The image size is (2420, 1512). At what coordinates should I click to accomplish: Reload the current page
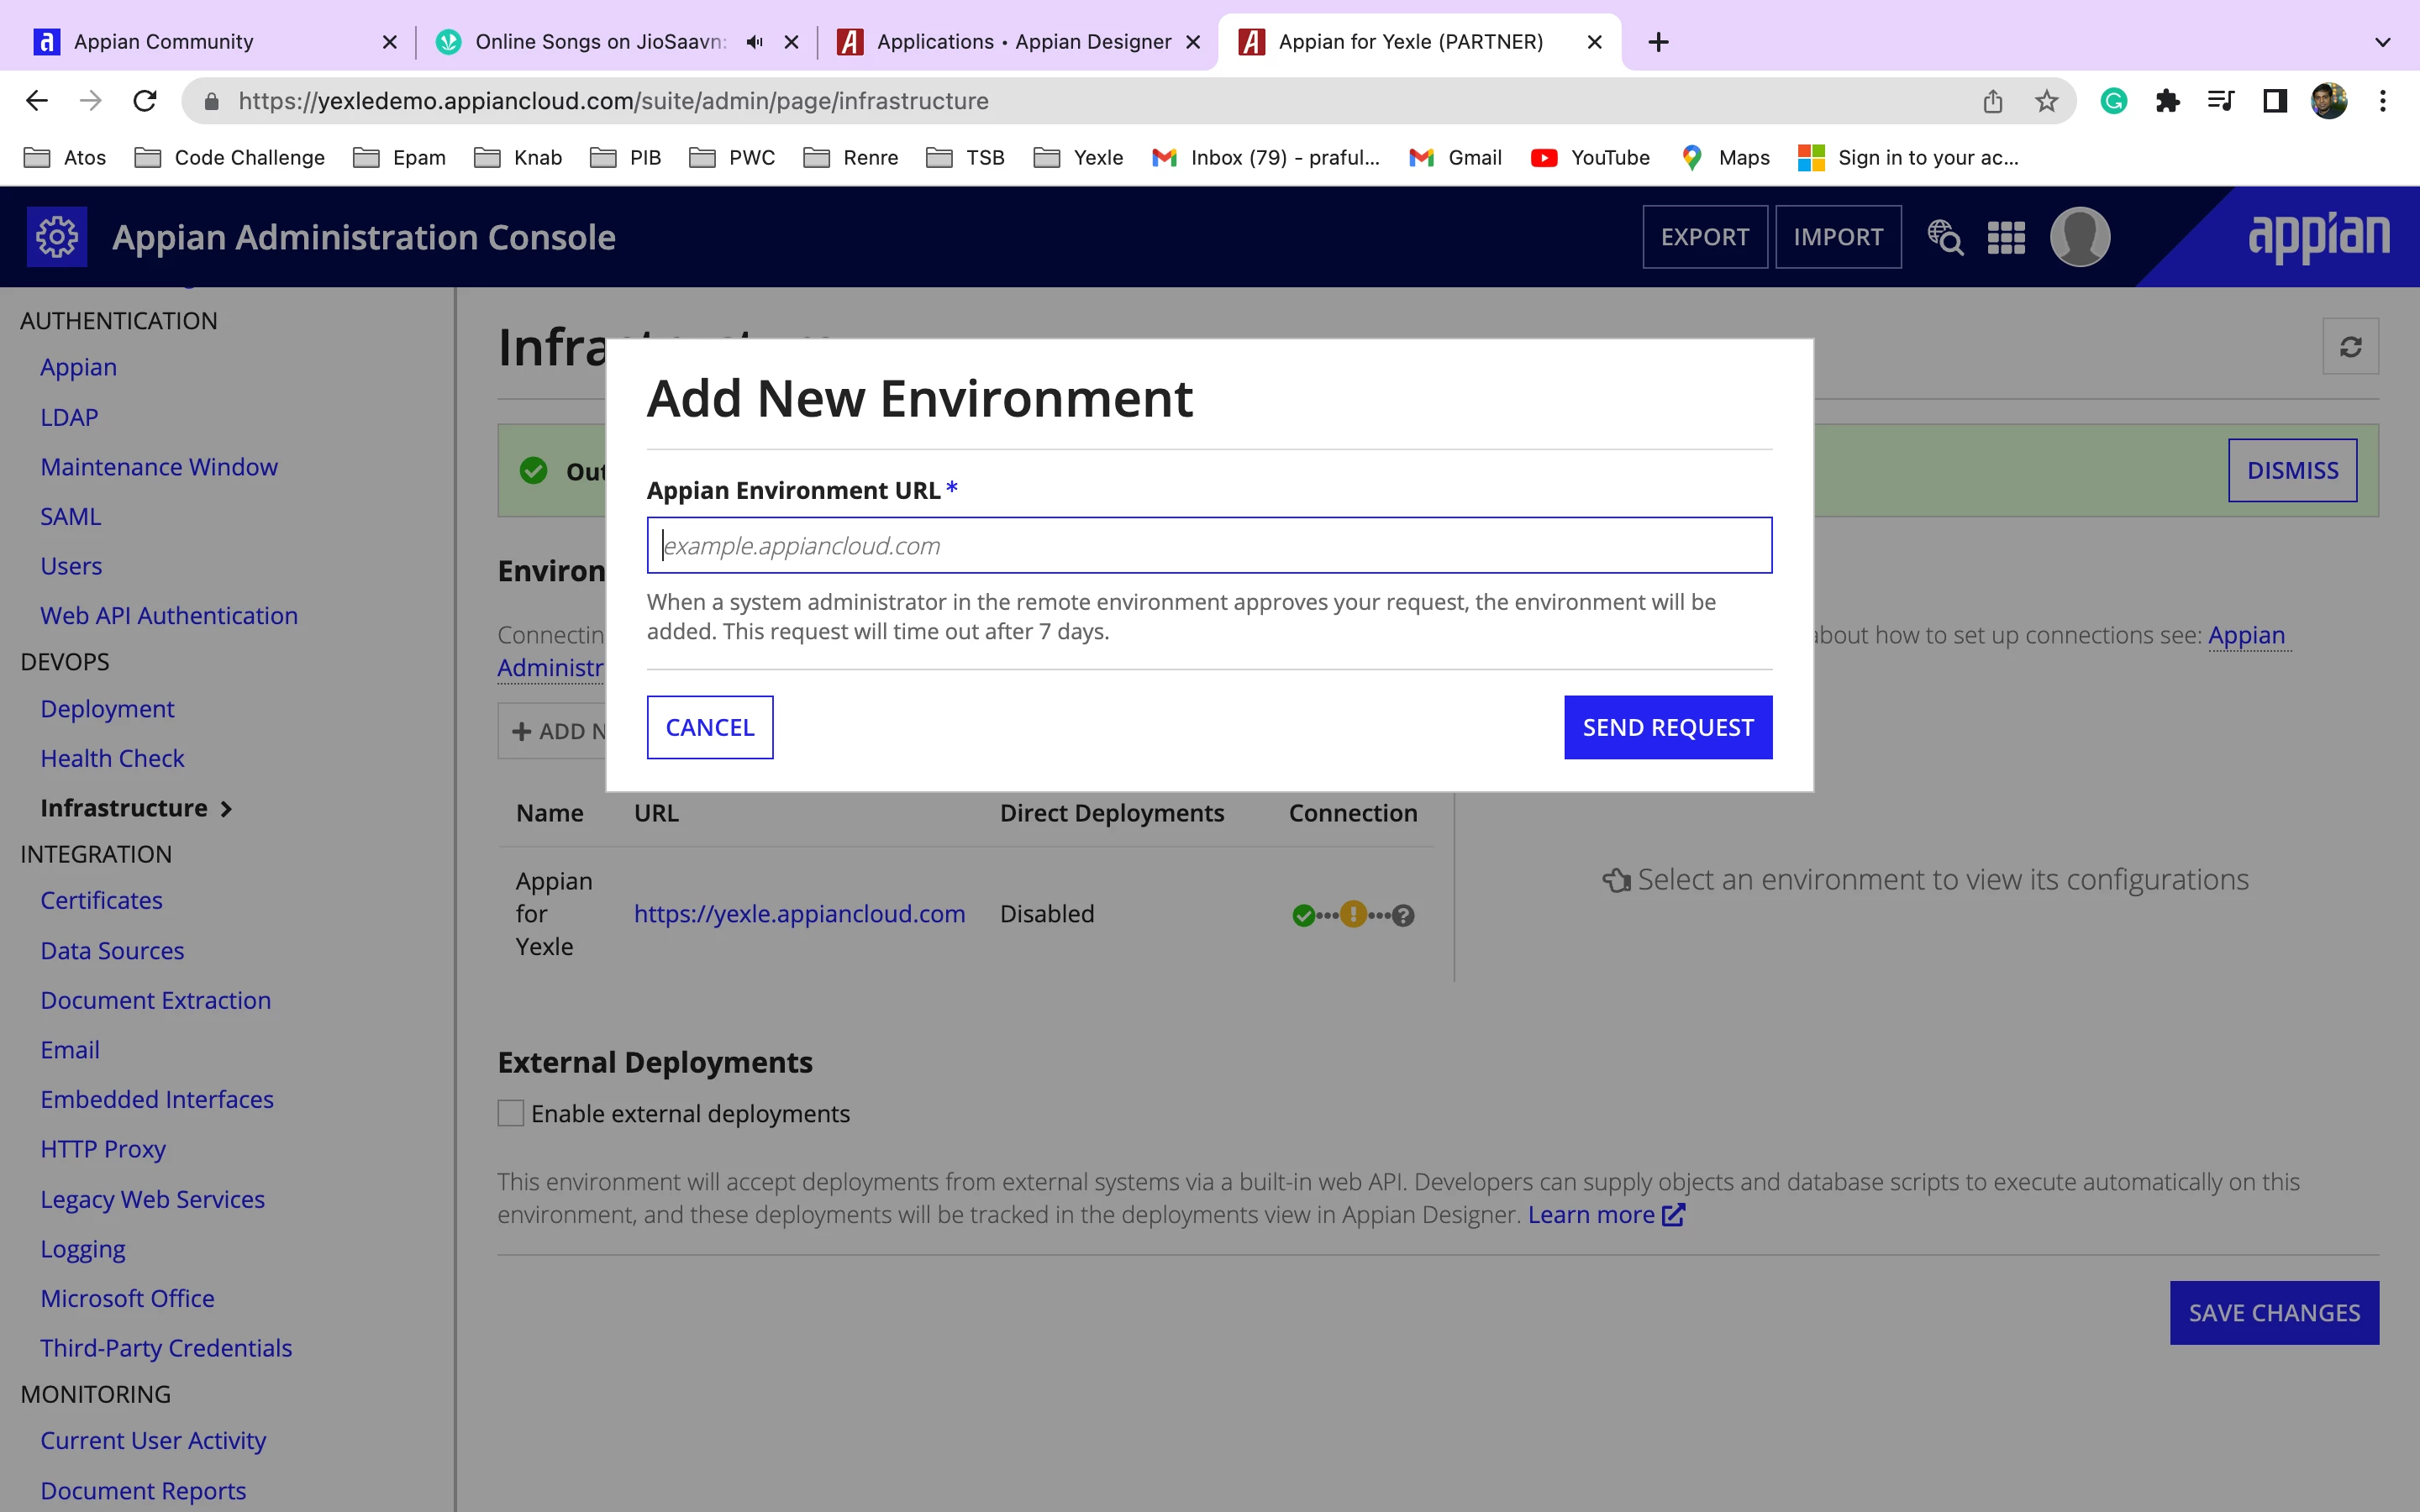(145, 101)
